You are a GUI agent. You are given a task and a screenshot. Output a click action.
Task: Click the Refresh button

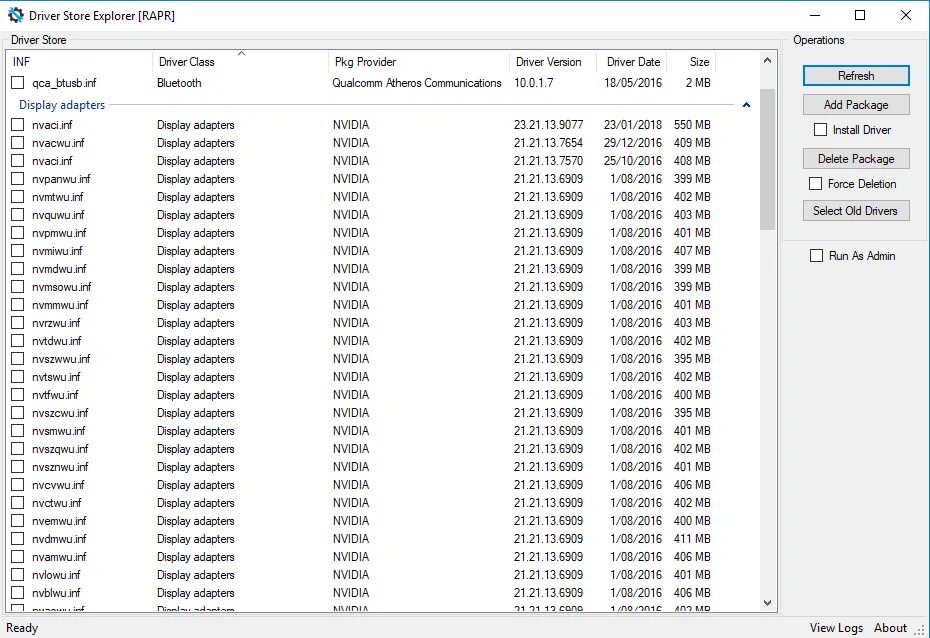(x=856, y=76)
